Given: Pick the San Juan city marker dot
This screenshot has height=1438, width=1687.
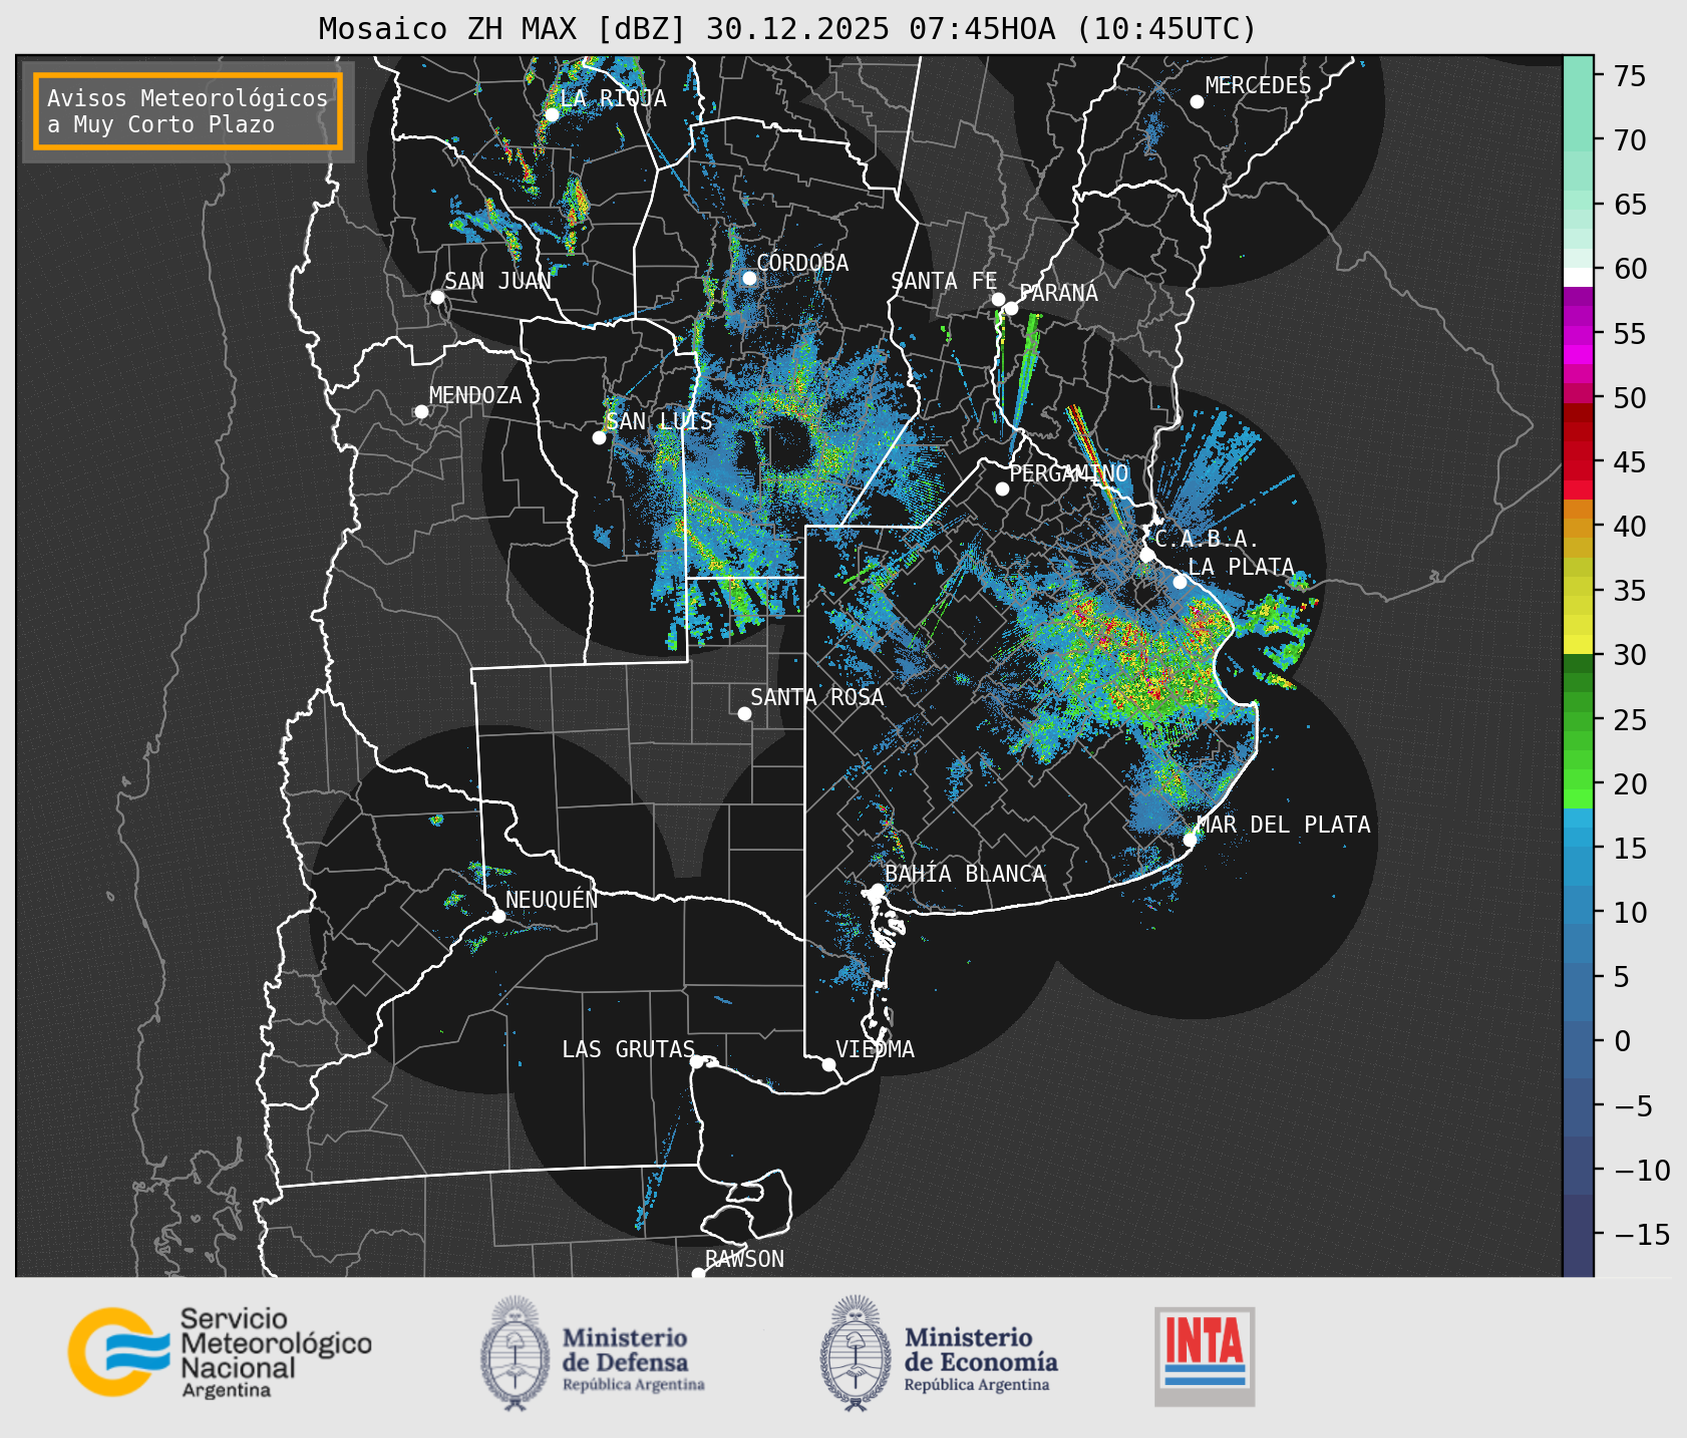Looking at the screenshot, I should point(437,297).
